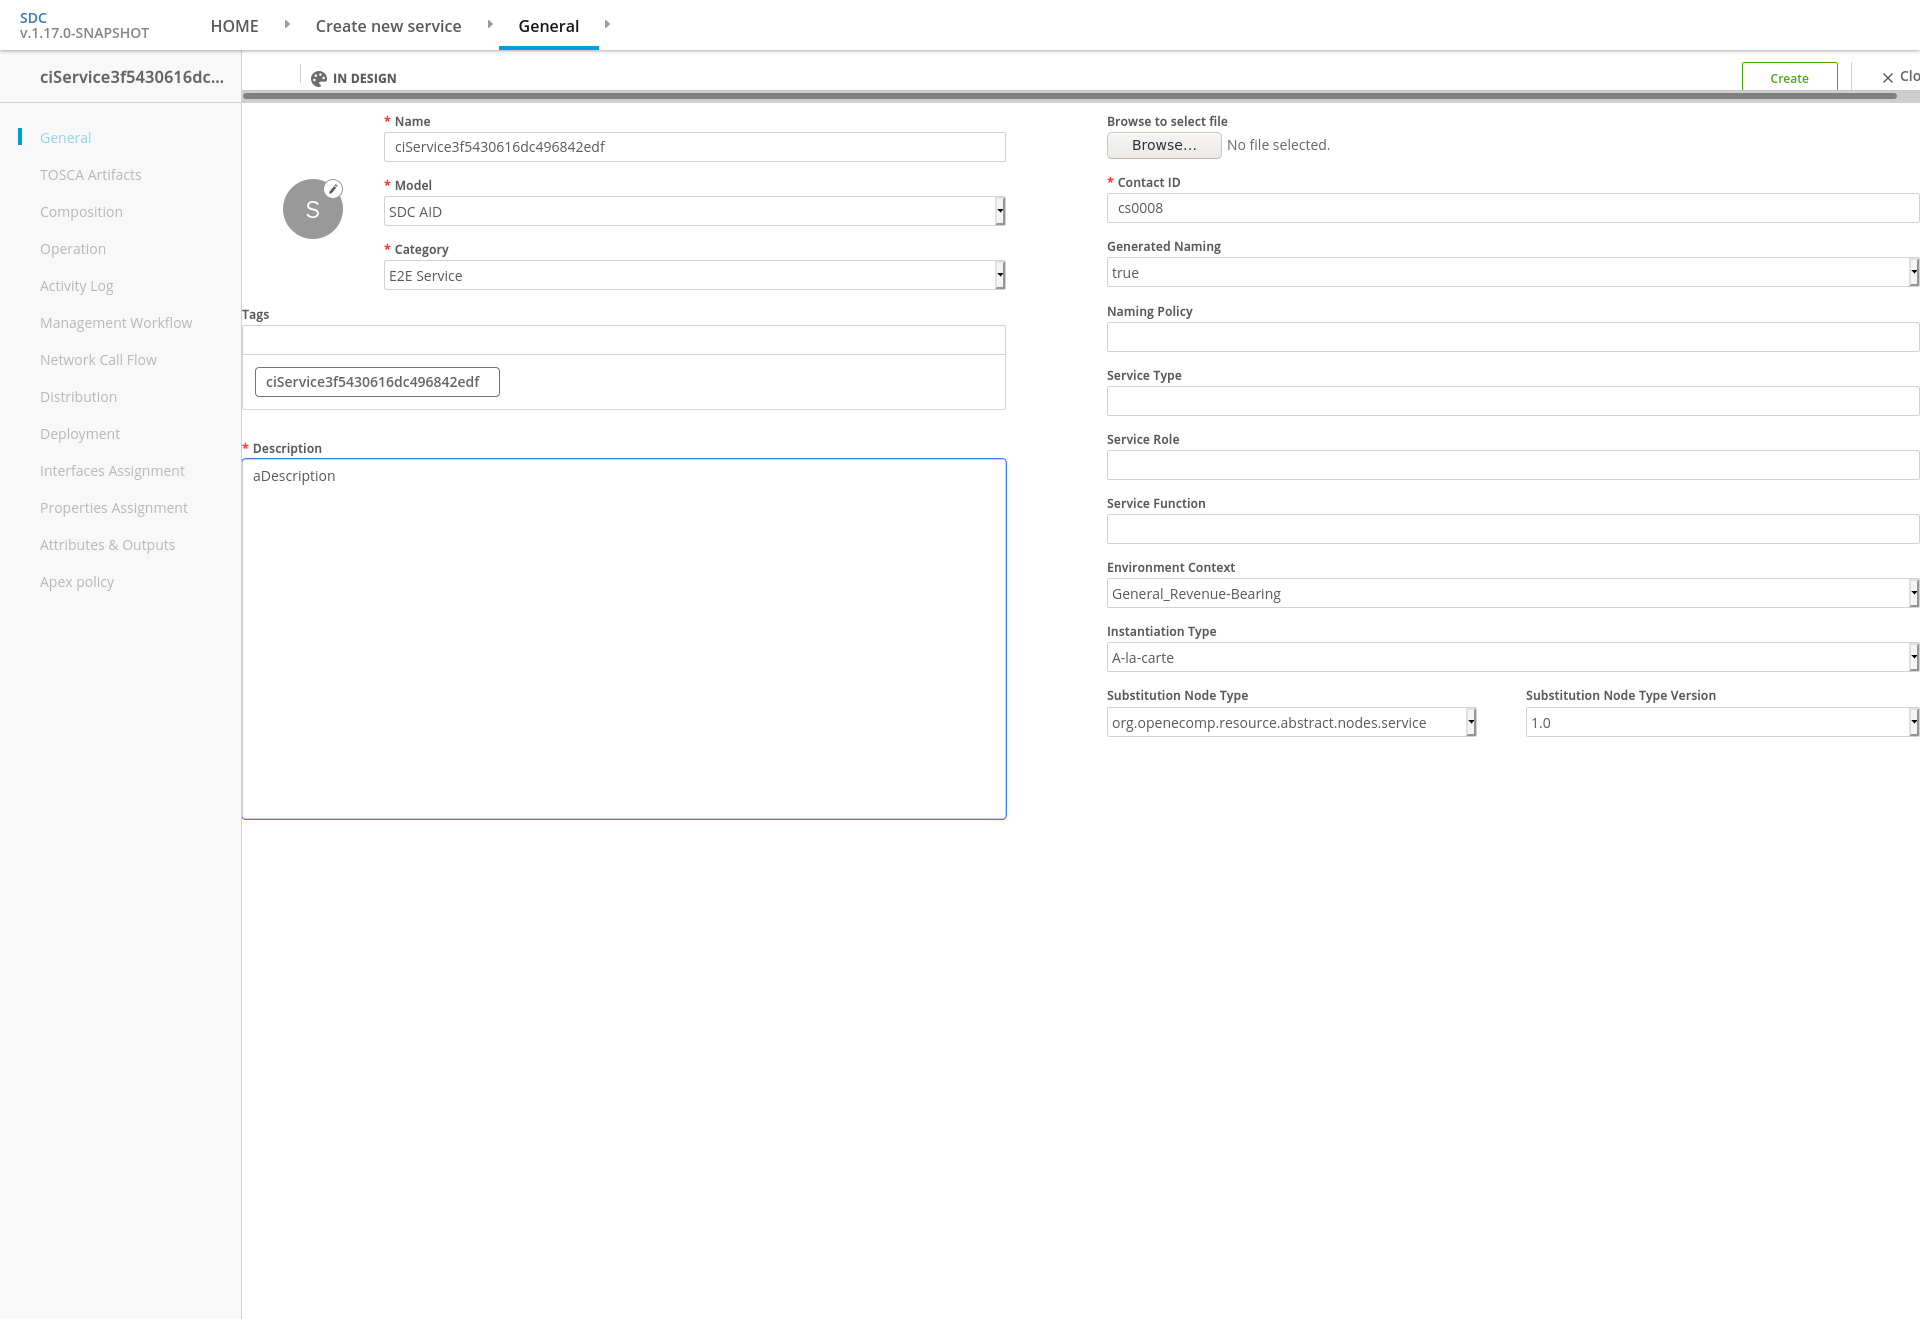Open TOSCA Artifacts section
The width and height of the screenshot is (1920, 1319).
(91, 175)
